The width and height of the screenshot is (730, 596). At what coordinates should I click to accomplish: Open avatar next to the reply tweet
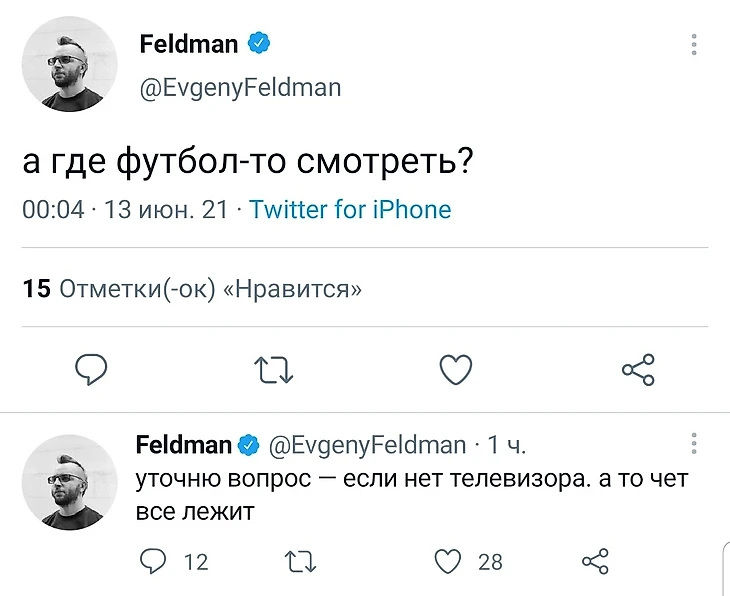click(x=70, y=482)
